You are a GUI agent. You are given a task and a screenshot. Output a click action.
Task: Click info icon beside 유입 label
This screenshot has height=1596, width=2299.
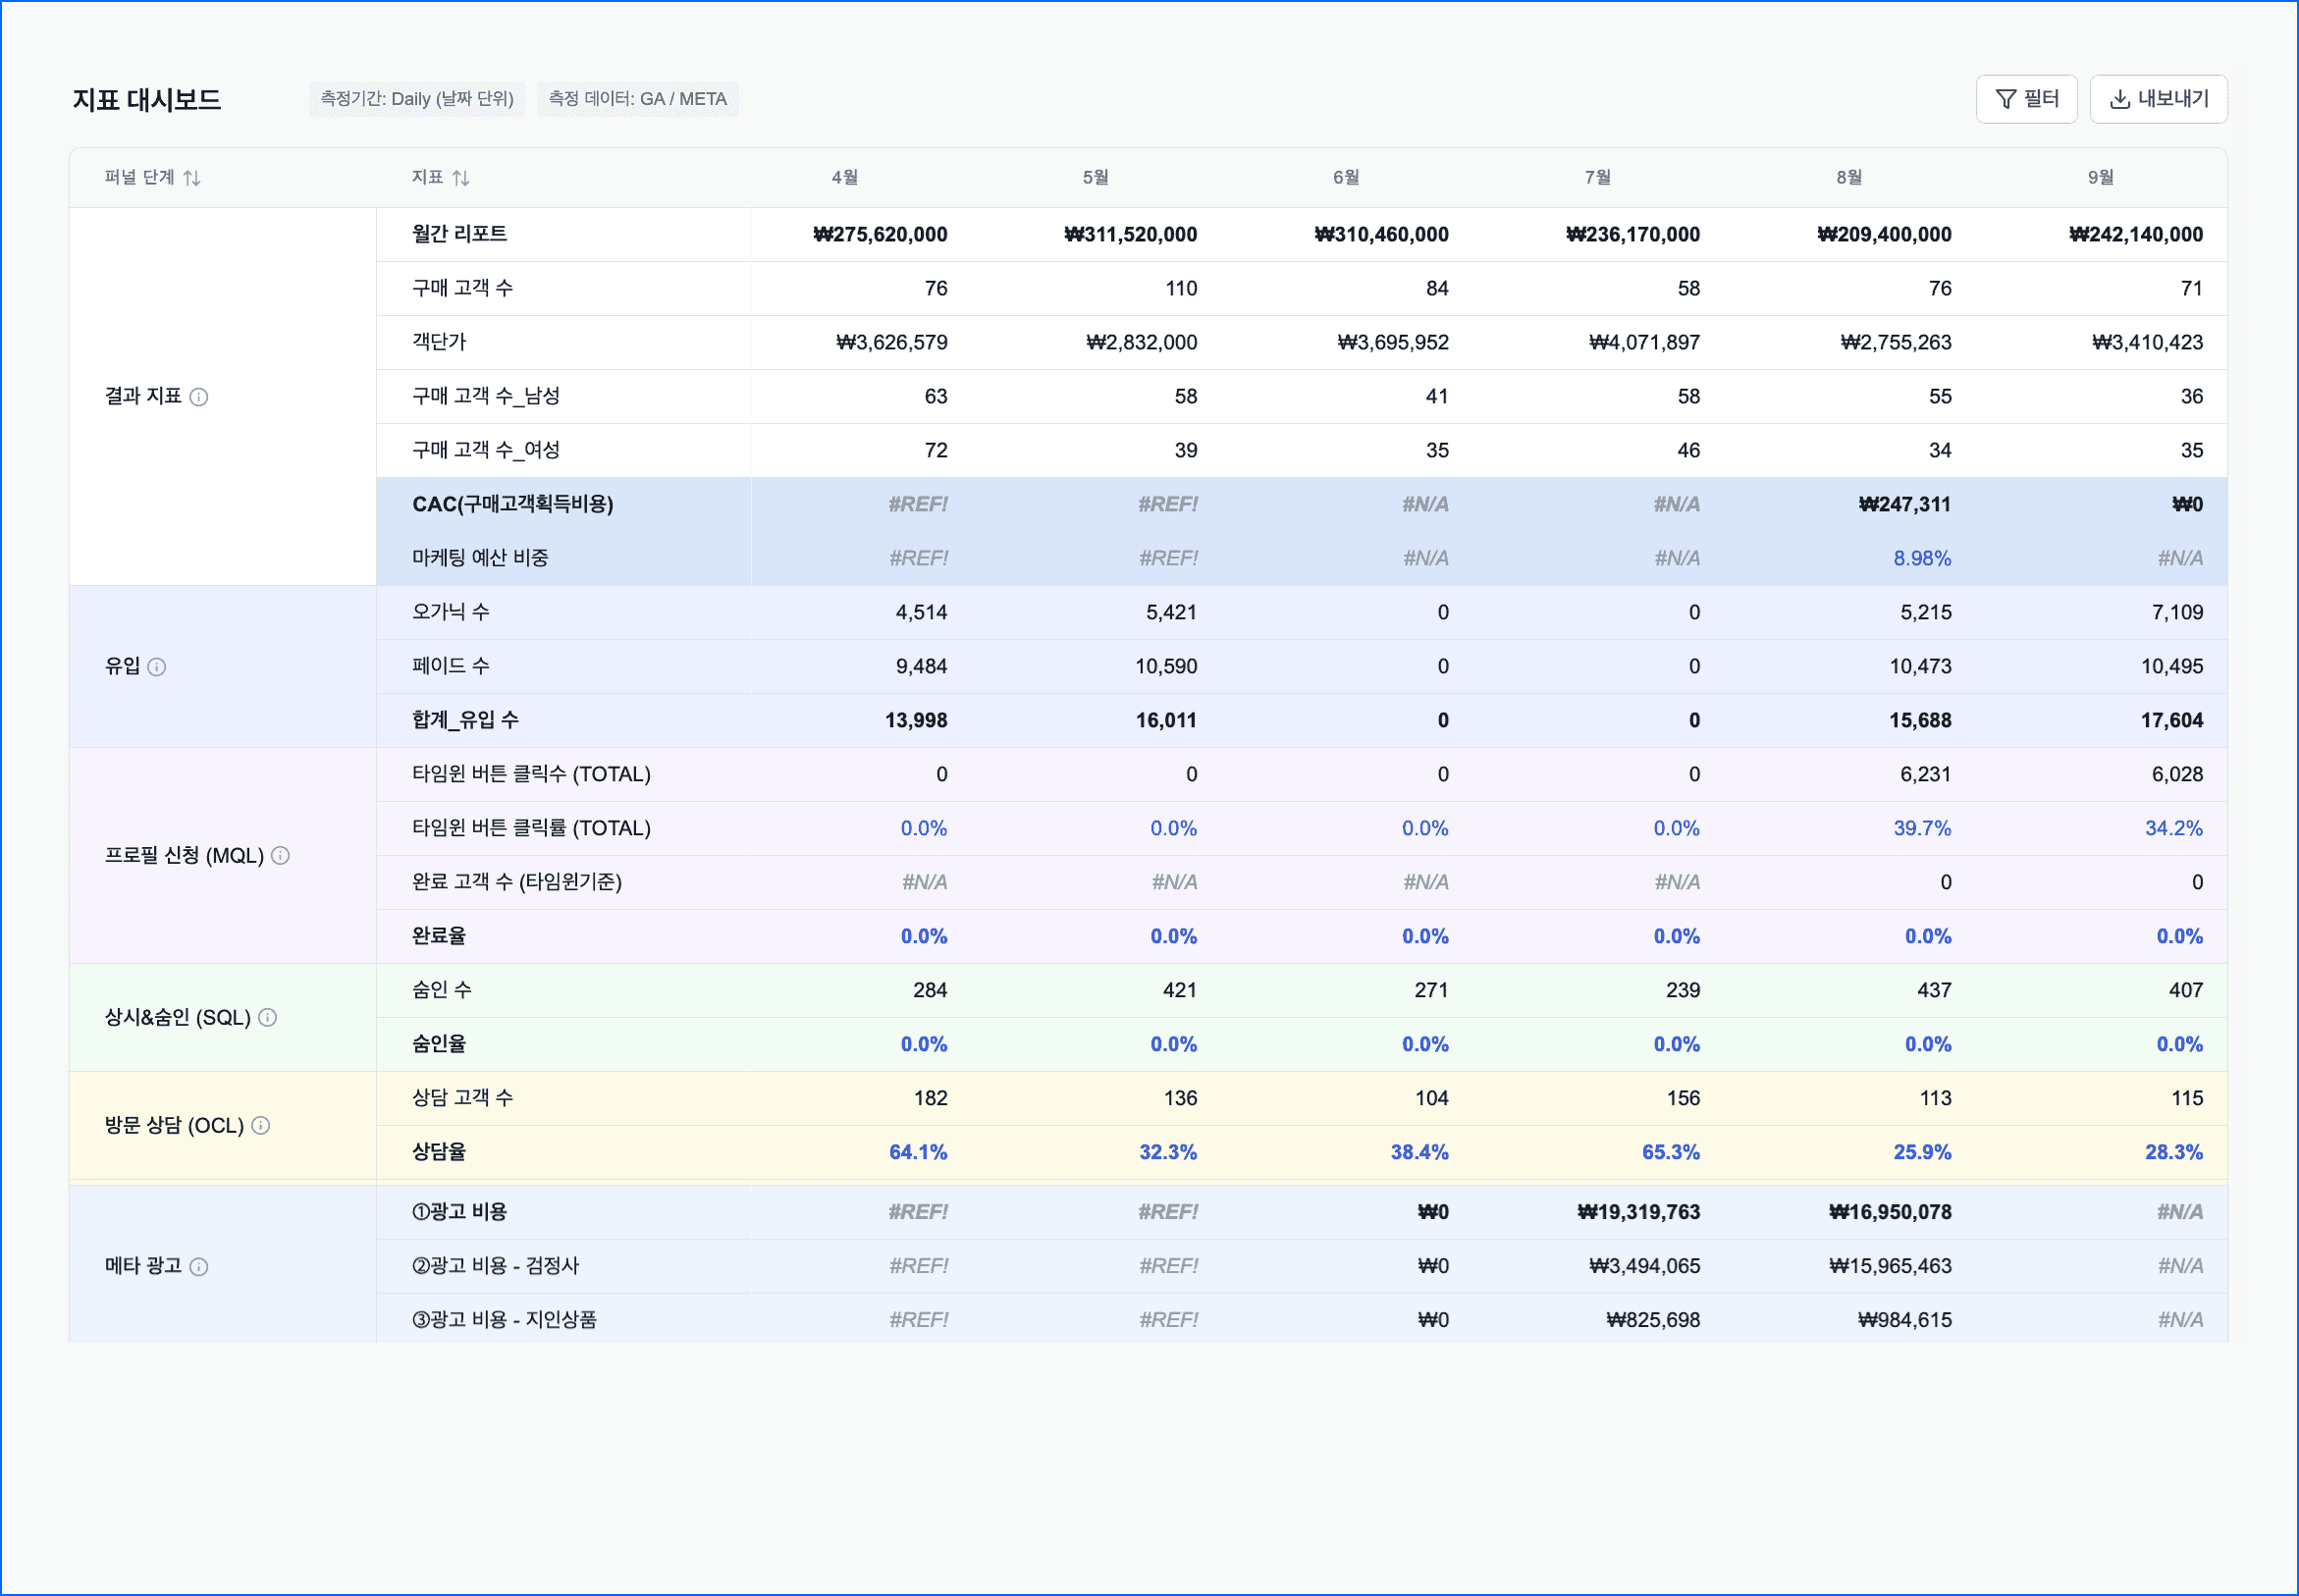157,667
